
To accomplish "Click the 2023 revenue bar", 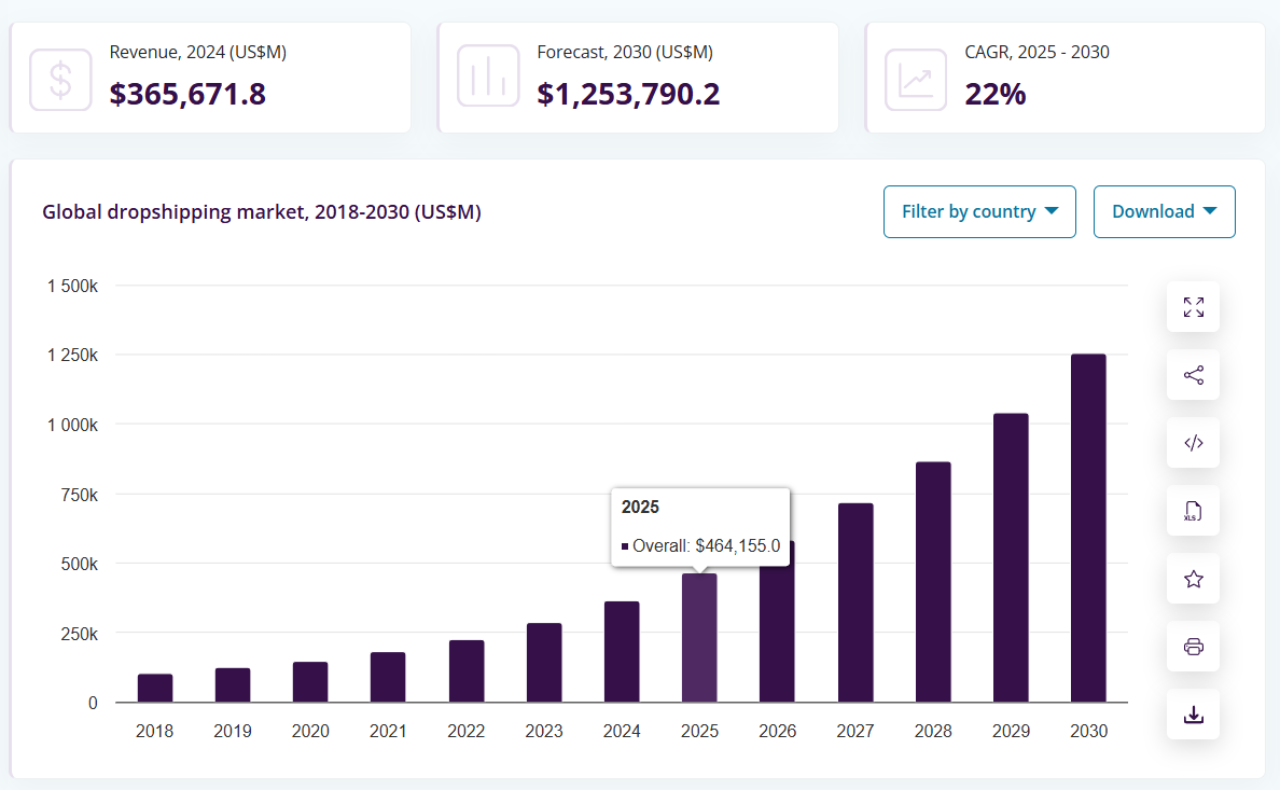I will pyautogui.click(x=544, y=663).
